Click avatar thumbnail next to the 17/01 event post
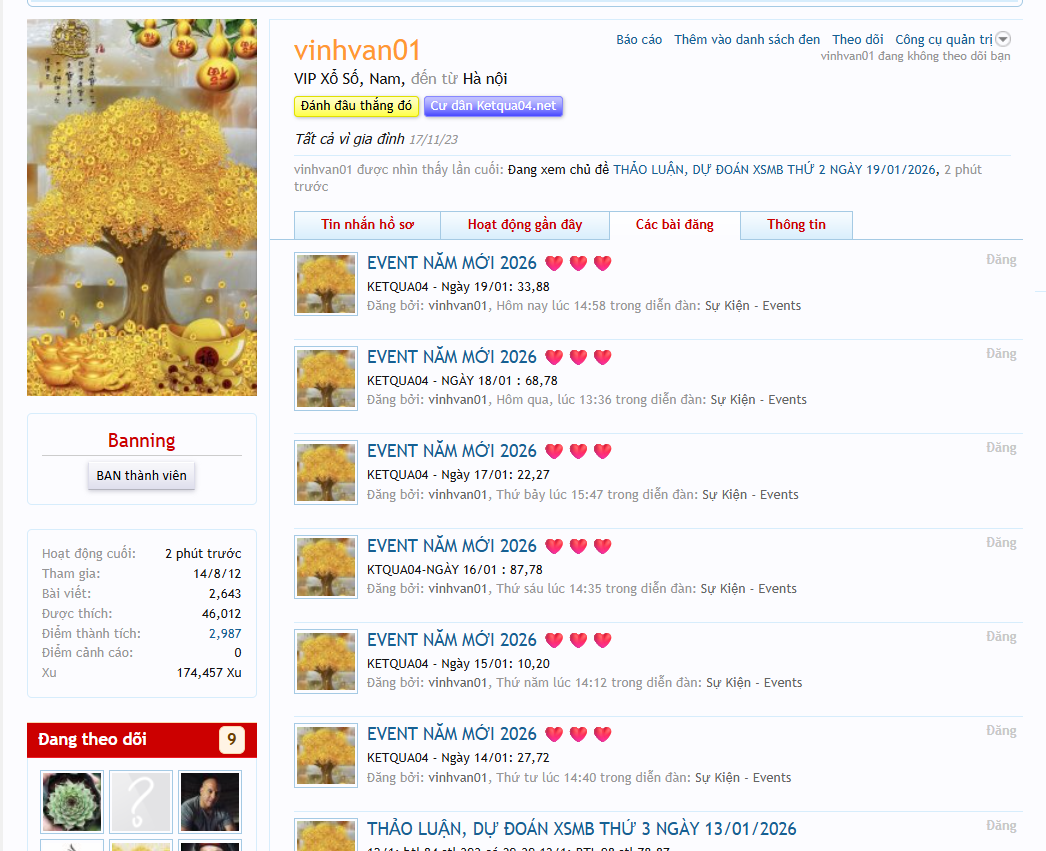Viewport: 1046px width, 851px height. point(326,473)
